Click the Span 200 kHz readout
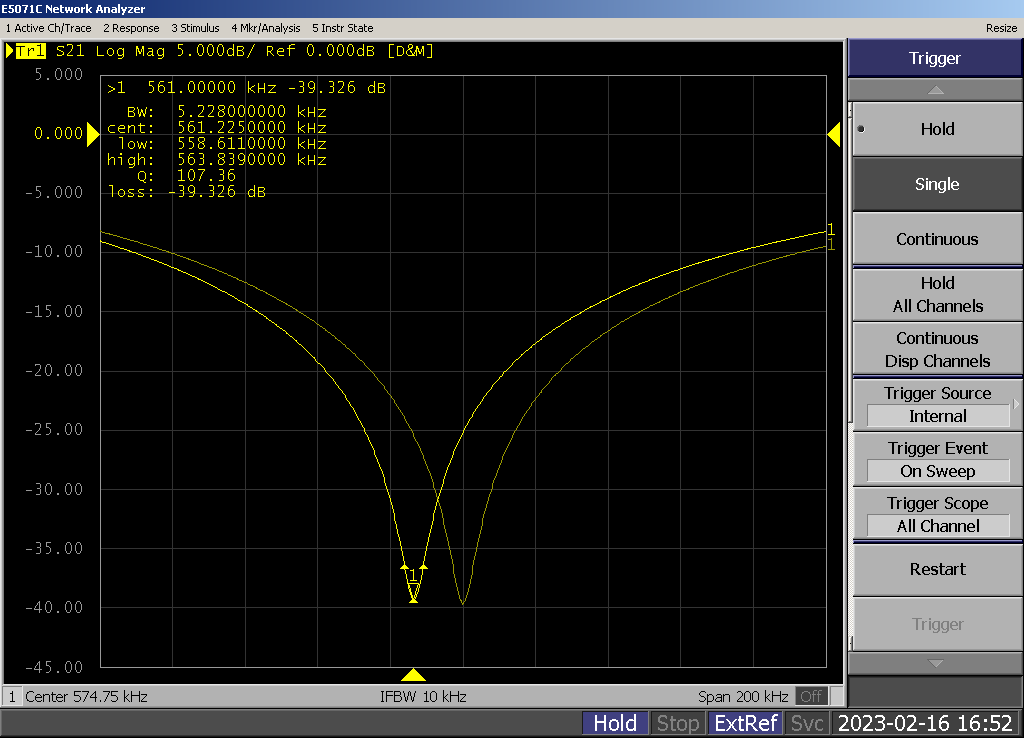 (x=743, y=696)
